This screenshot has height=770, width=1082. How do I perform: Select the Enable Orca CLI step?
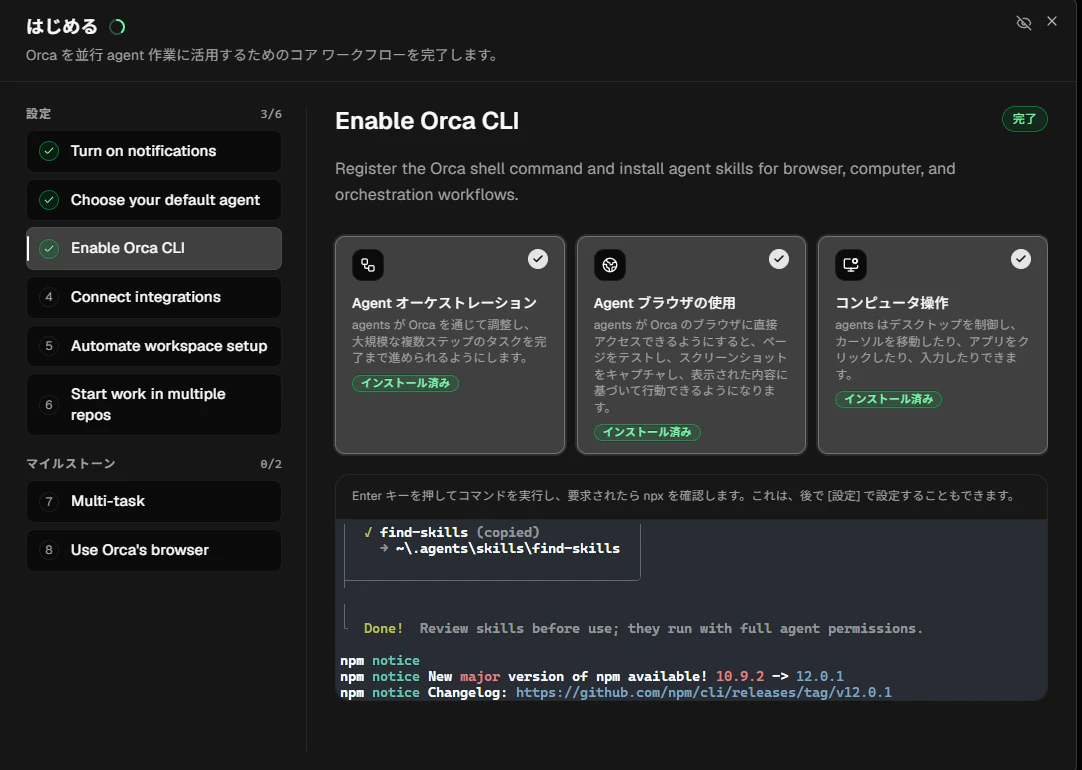154,248
